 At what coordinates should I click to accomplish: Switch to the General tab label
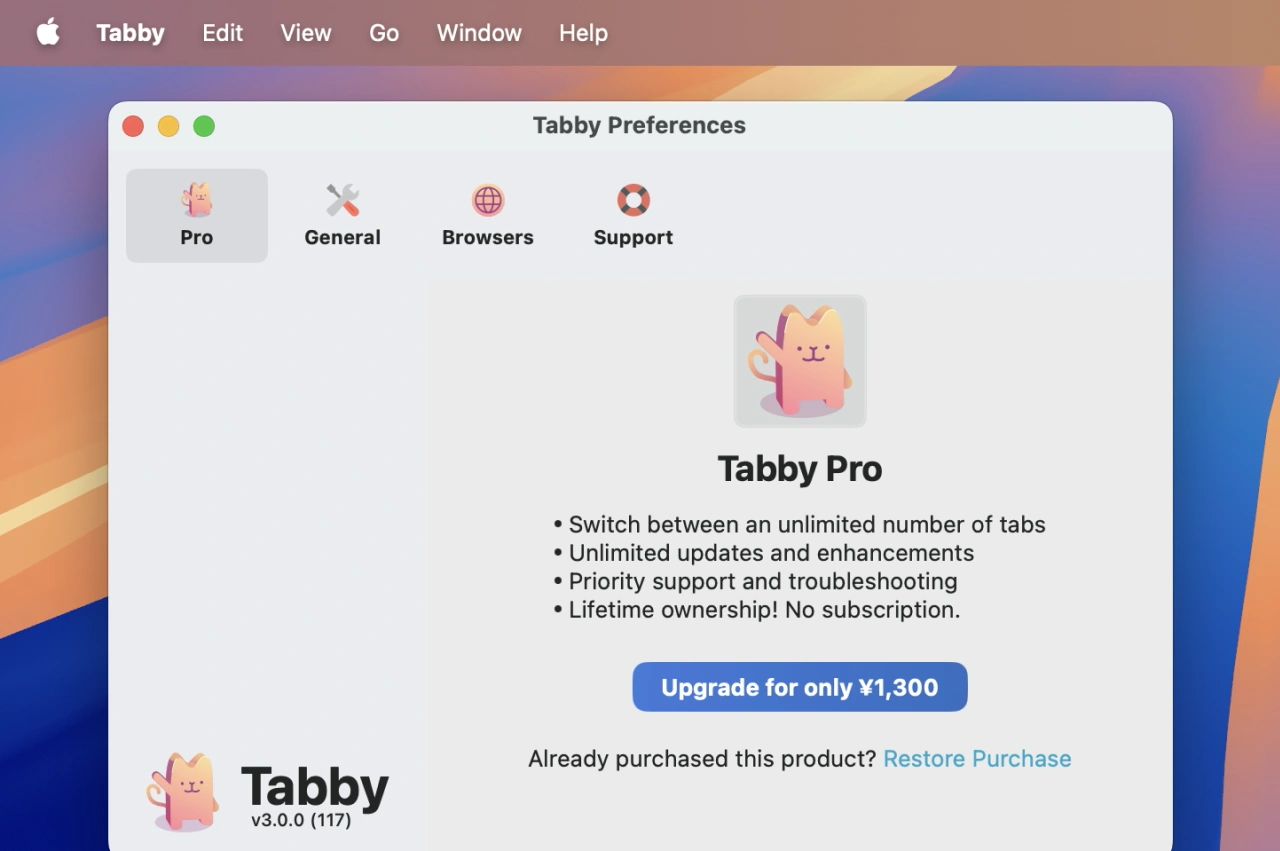coord(342,237)
